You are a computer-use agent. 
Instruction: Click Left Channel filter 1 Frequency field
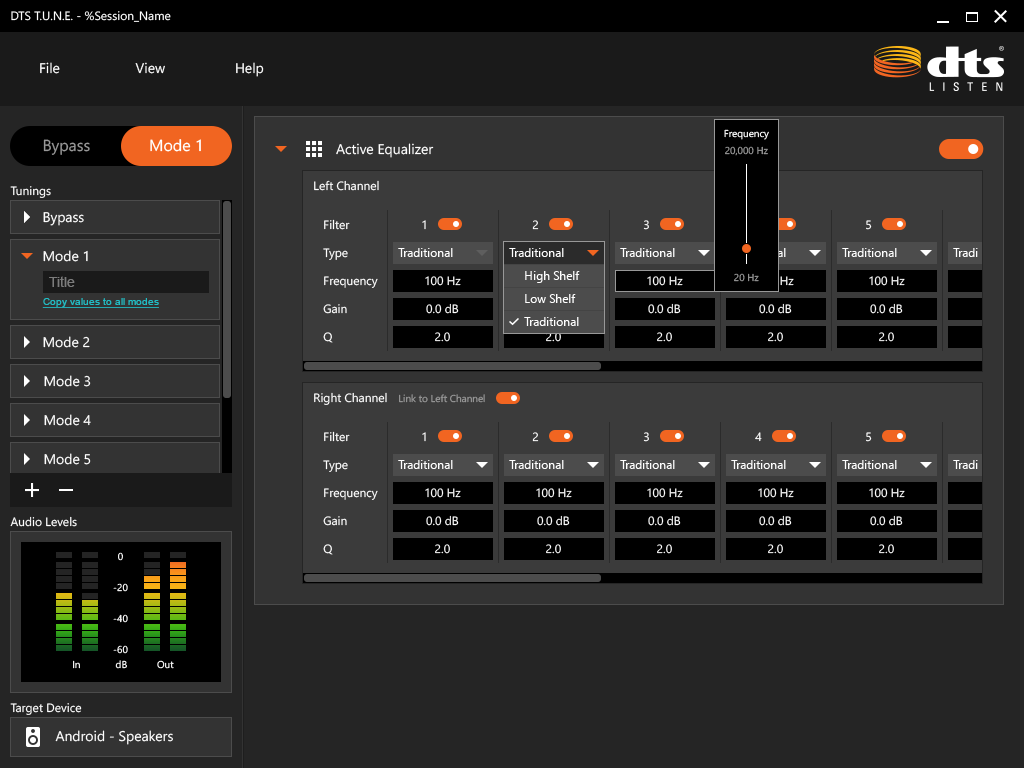click(x=443, y=281)
